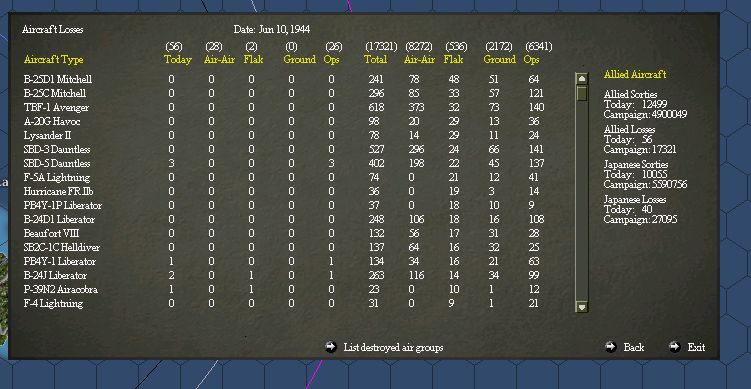Select the Hurricane FR IIb row

pyautogui.click(x=284, y=191)
